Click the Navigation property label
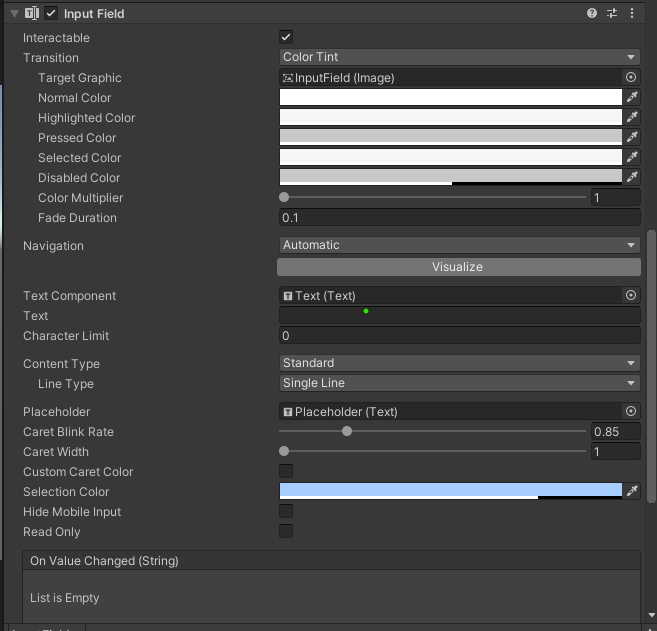The height and width of the screenshot is (631, 657). pyautogui.click(x=53, y=246)
